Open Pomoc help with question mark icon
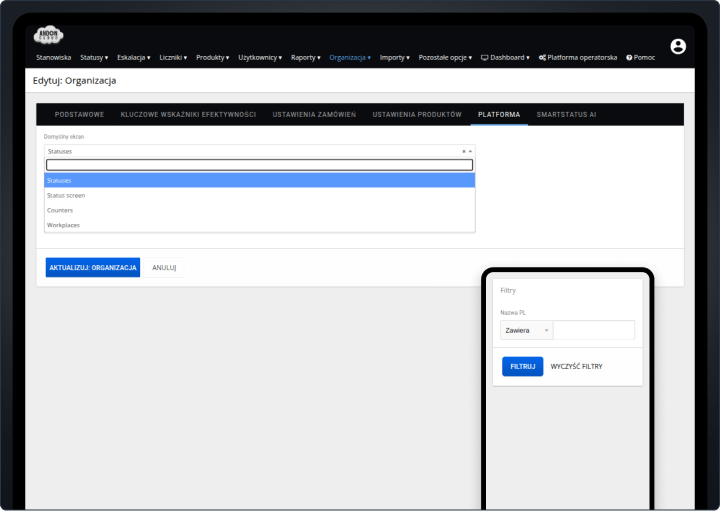This screenshot has height=511, width=720. 641,57
